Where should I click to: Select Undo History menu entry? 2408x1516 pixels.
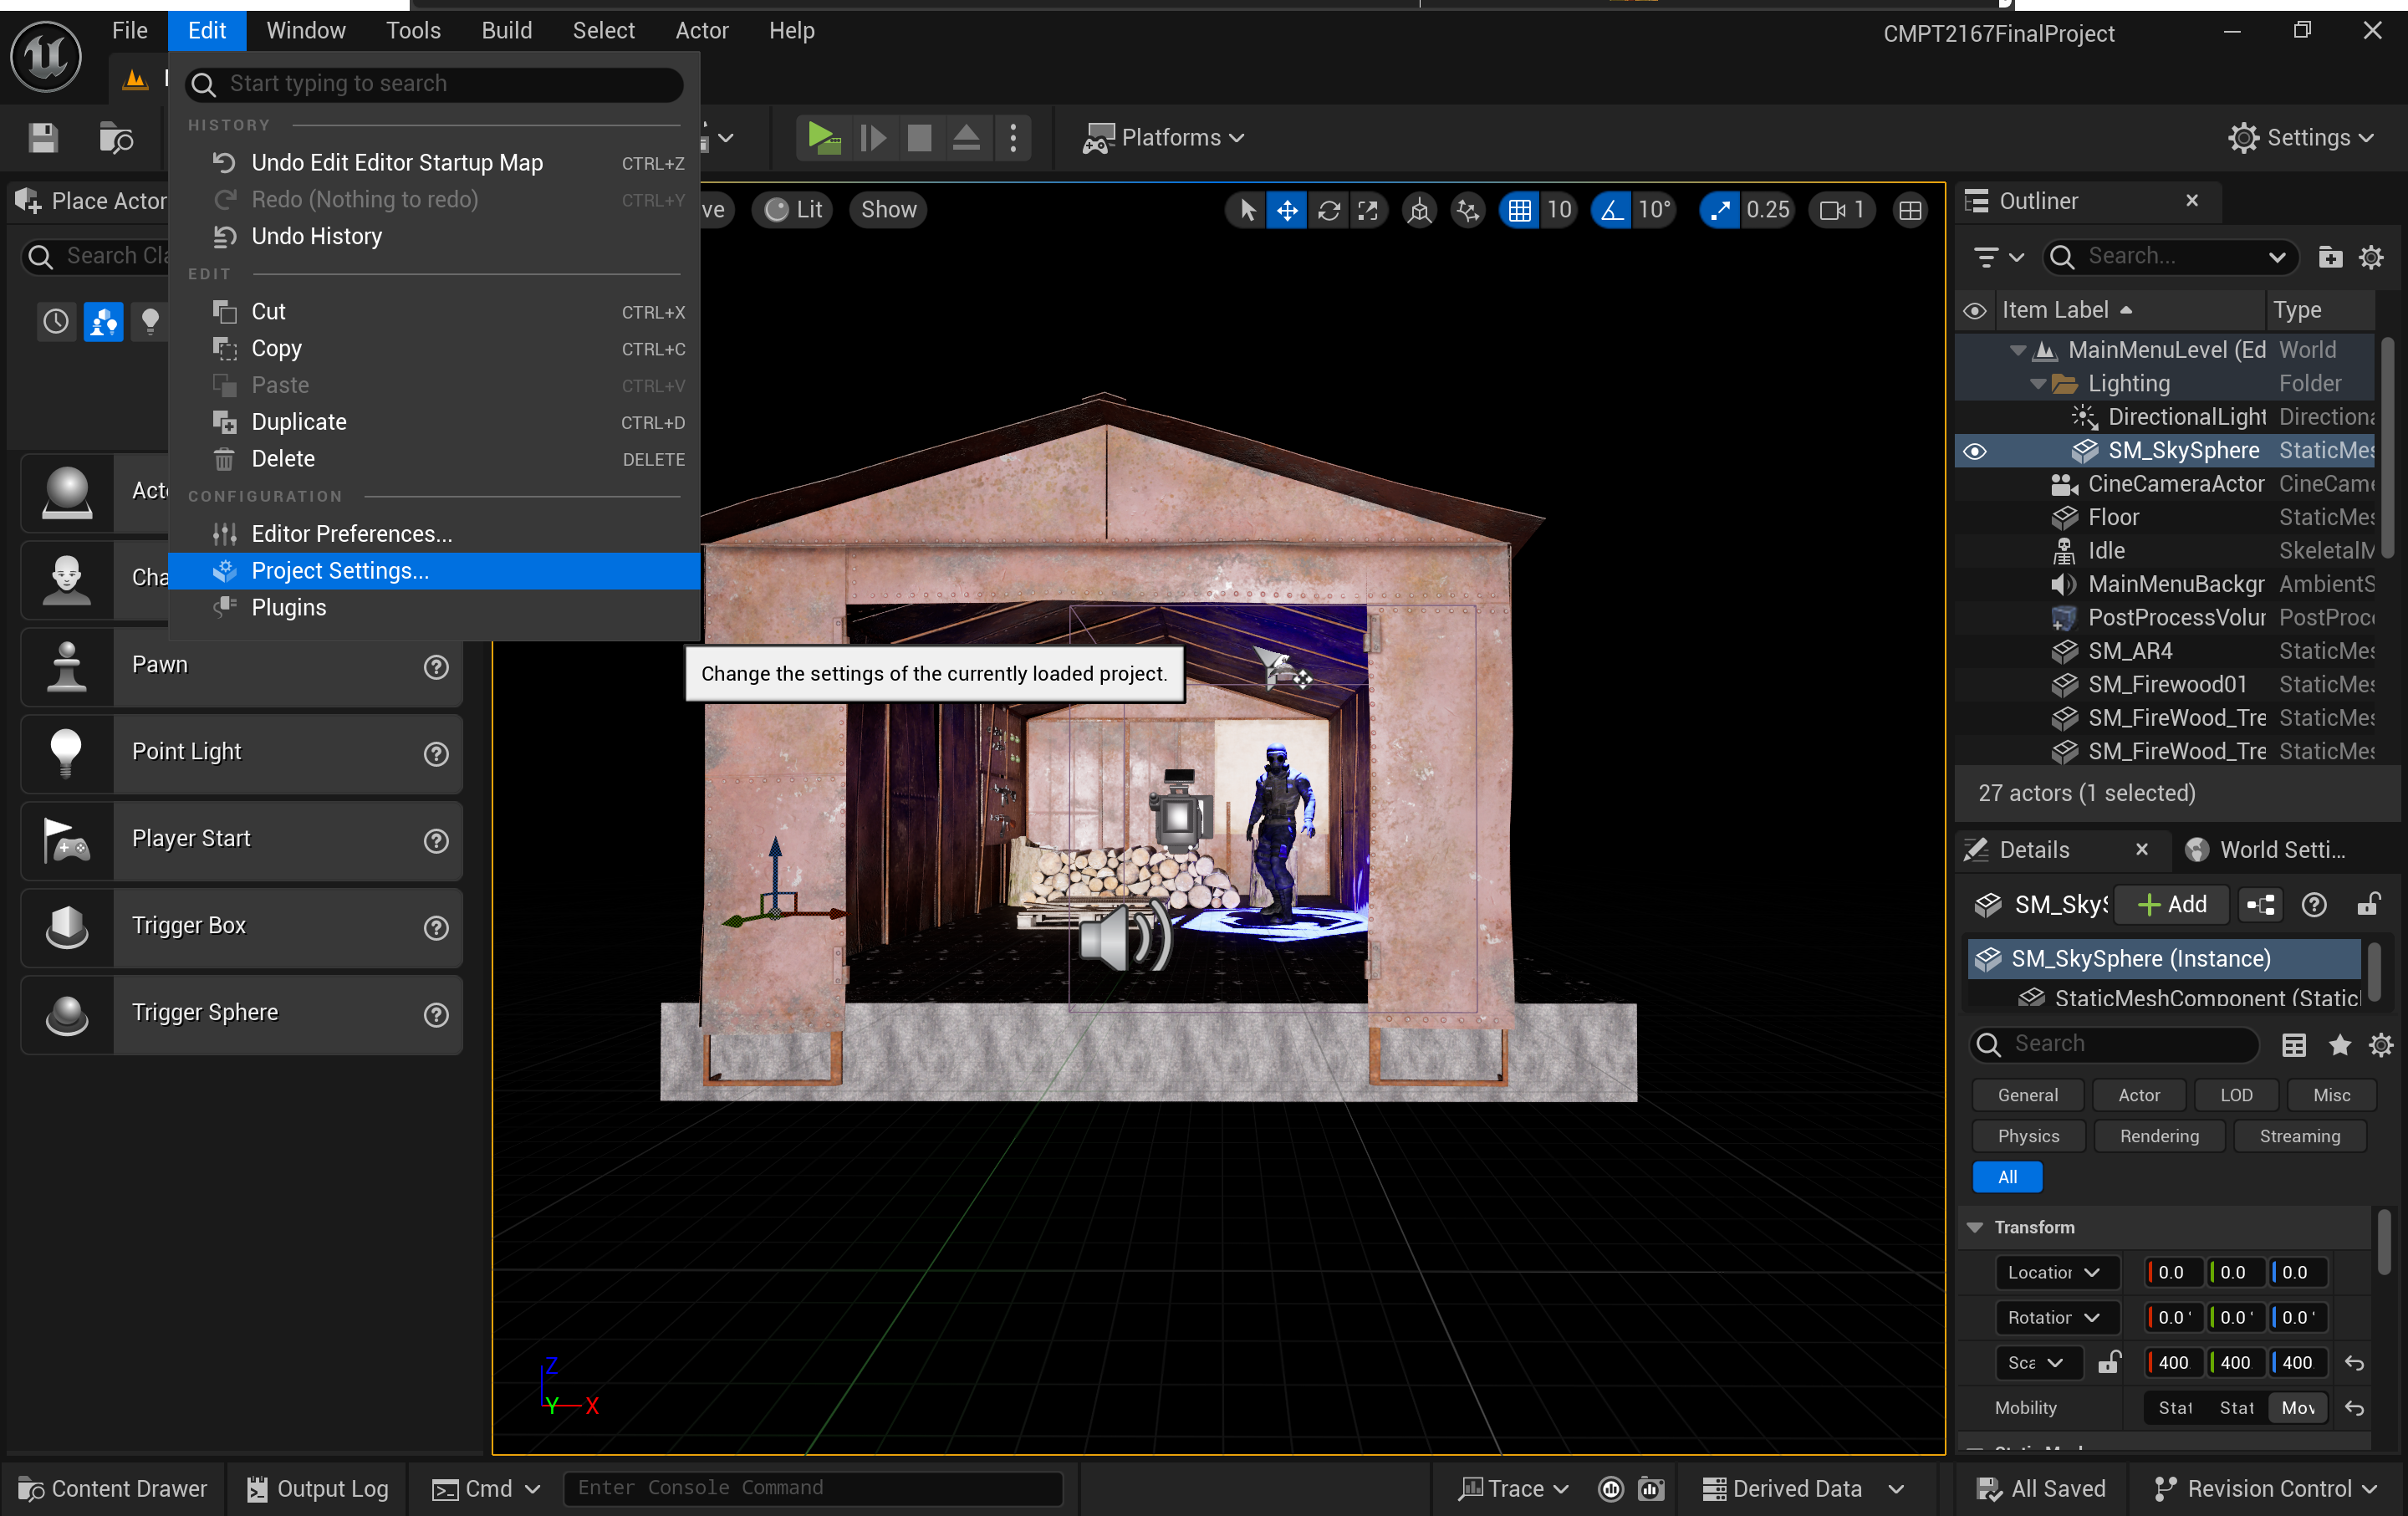pyautogui.click(x=434, y=236)
